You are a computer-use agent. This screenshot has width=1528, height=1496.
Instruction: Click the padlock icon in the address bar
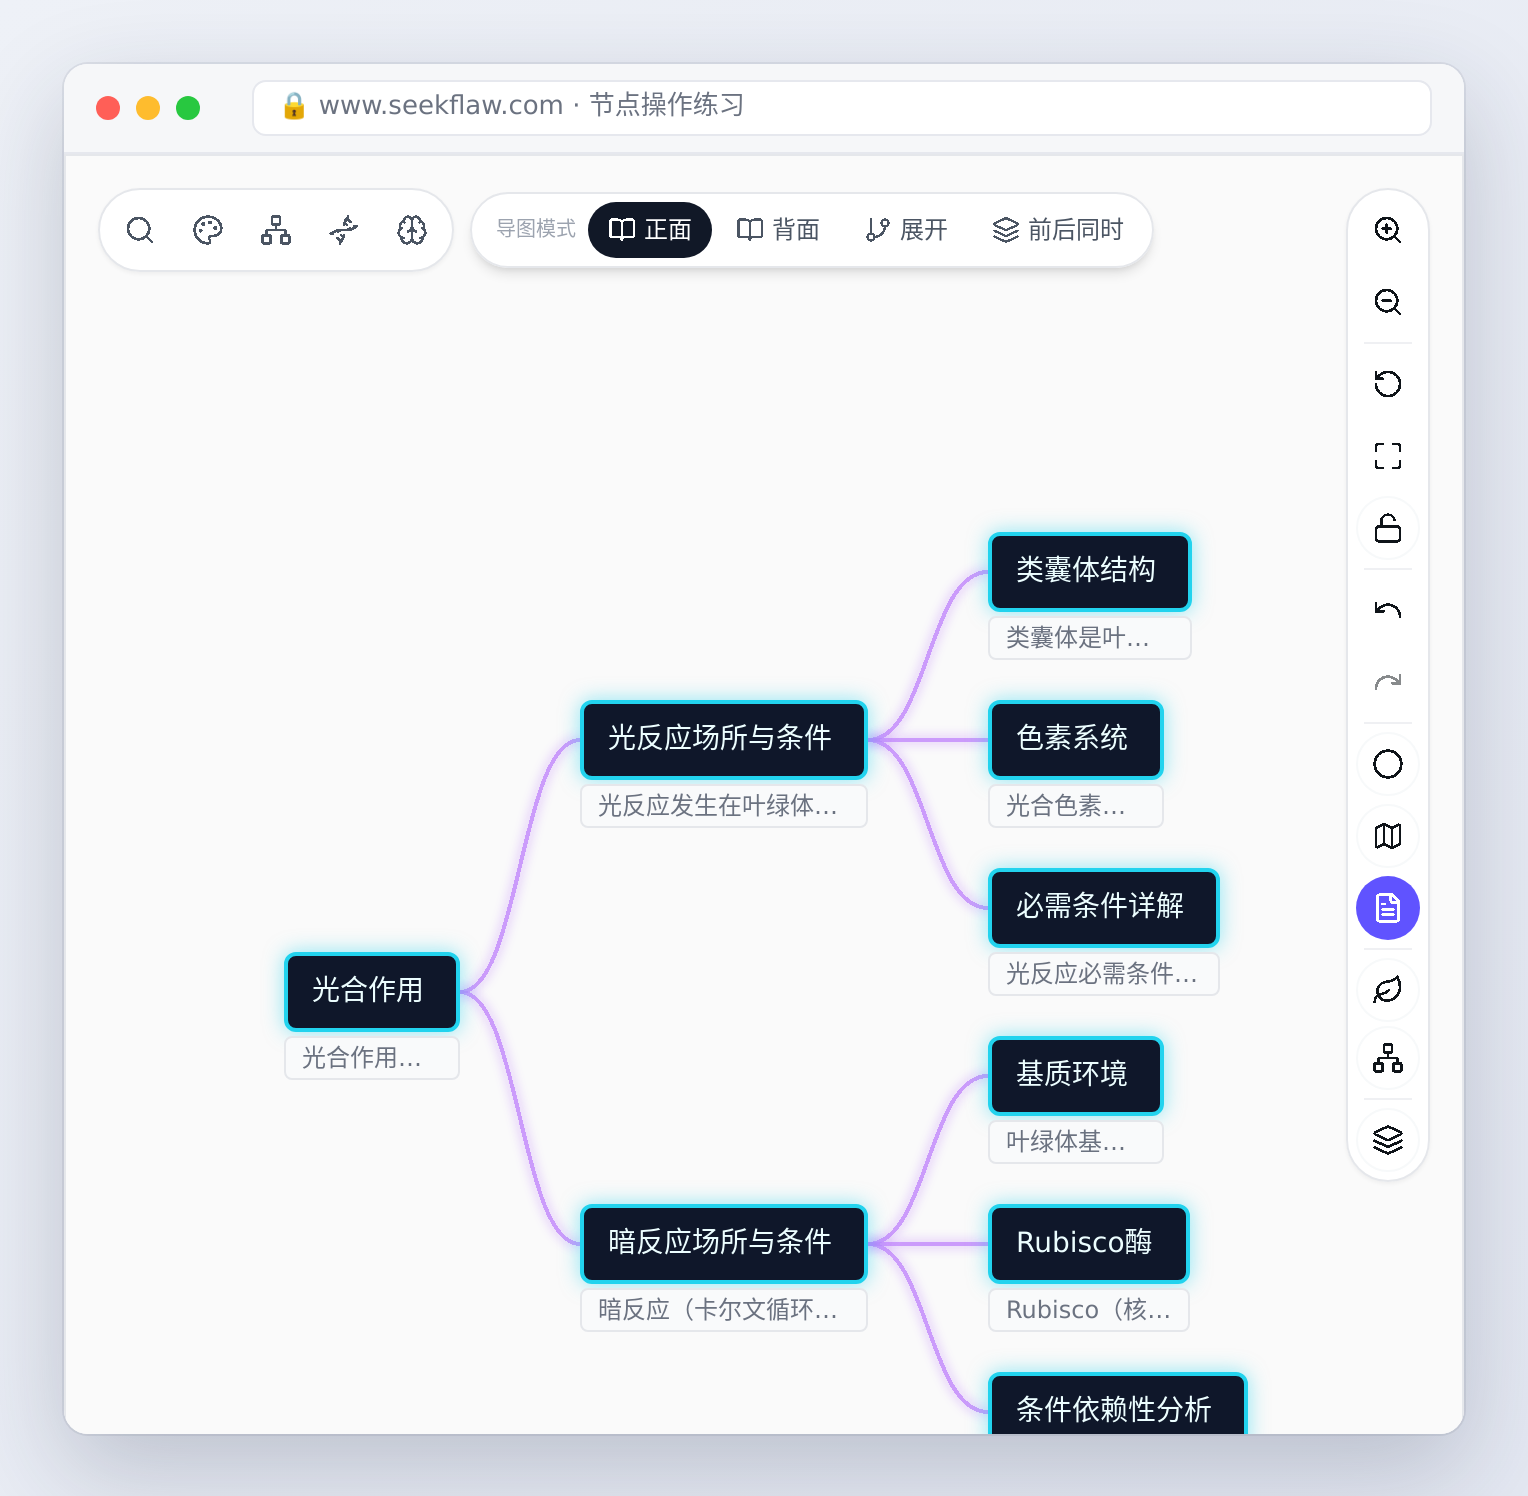(x=294, y=106)
